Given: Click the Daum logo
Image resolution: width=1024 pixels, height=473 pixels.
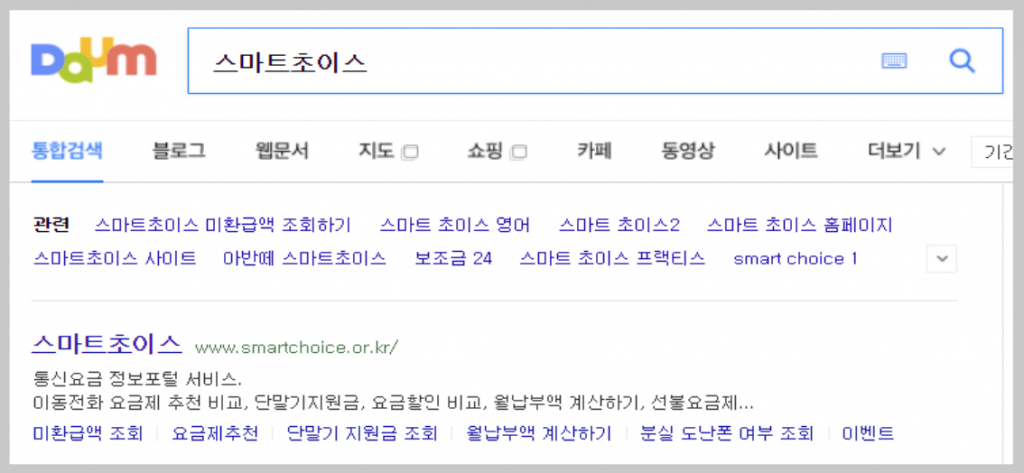Looking at the screenshot, I should click(93, 61).
